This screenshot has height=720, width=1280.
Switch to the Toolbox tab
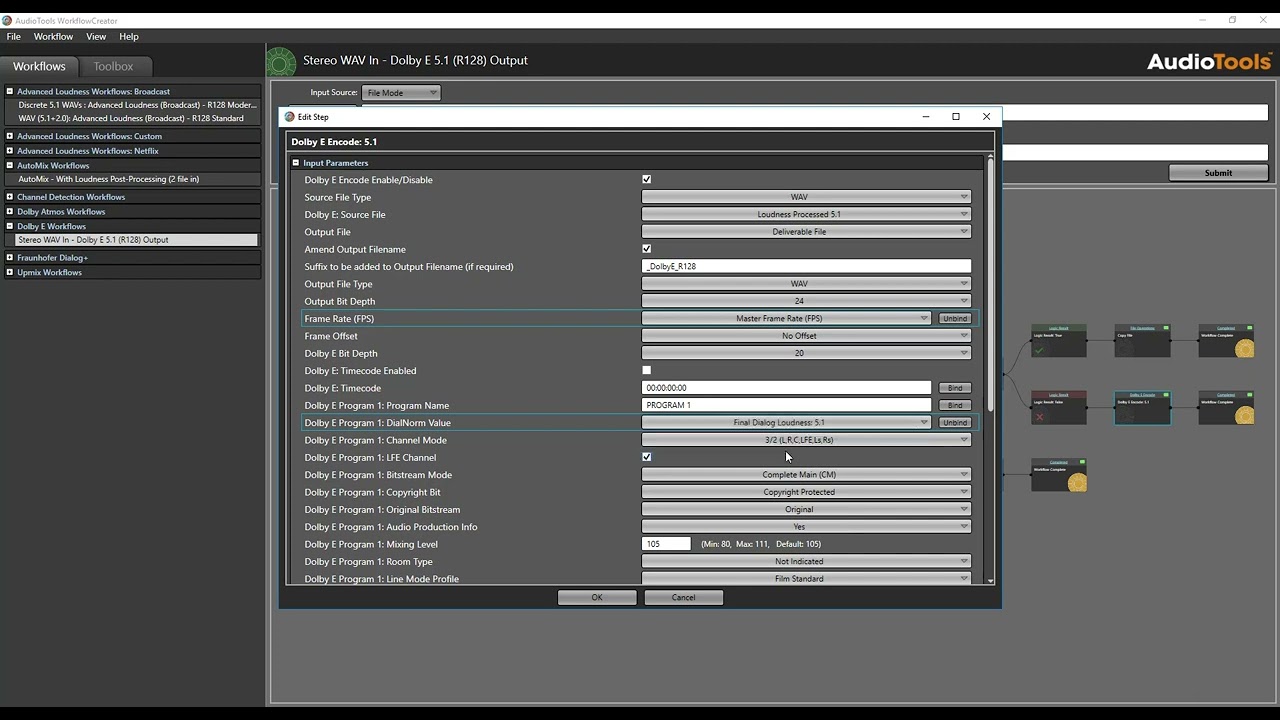(113, 66)
